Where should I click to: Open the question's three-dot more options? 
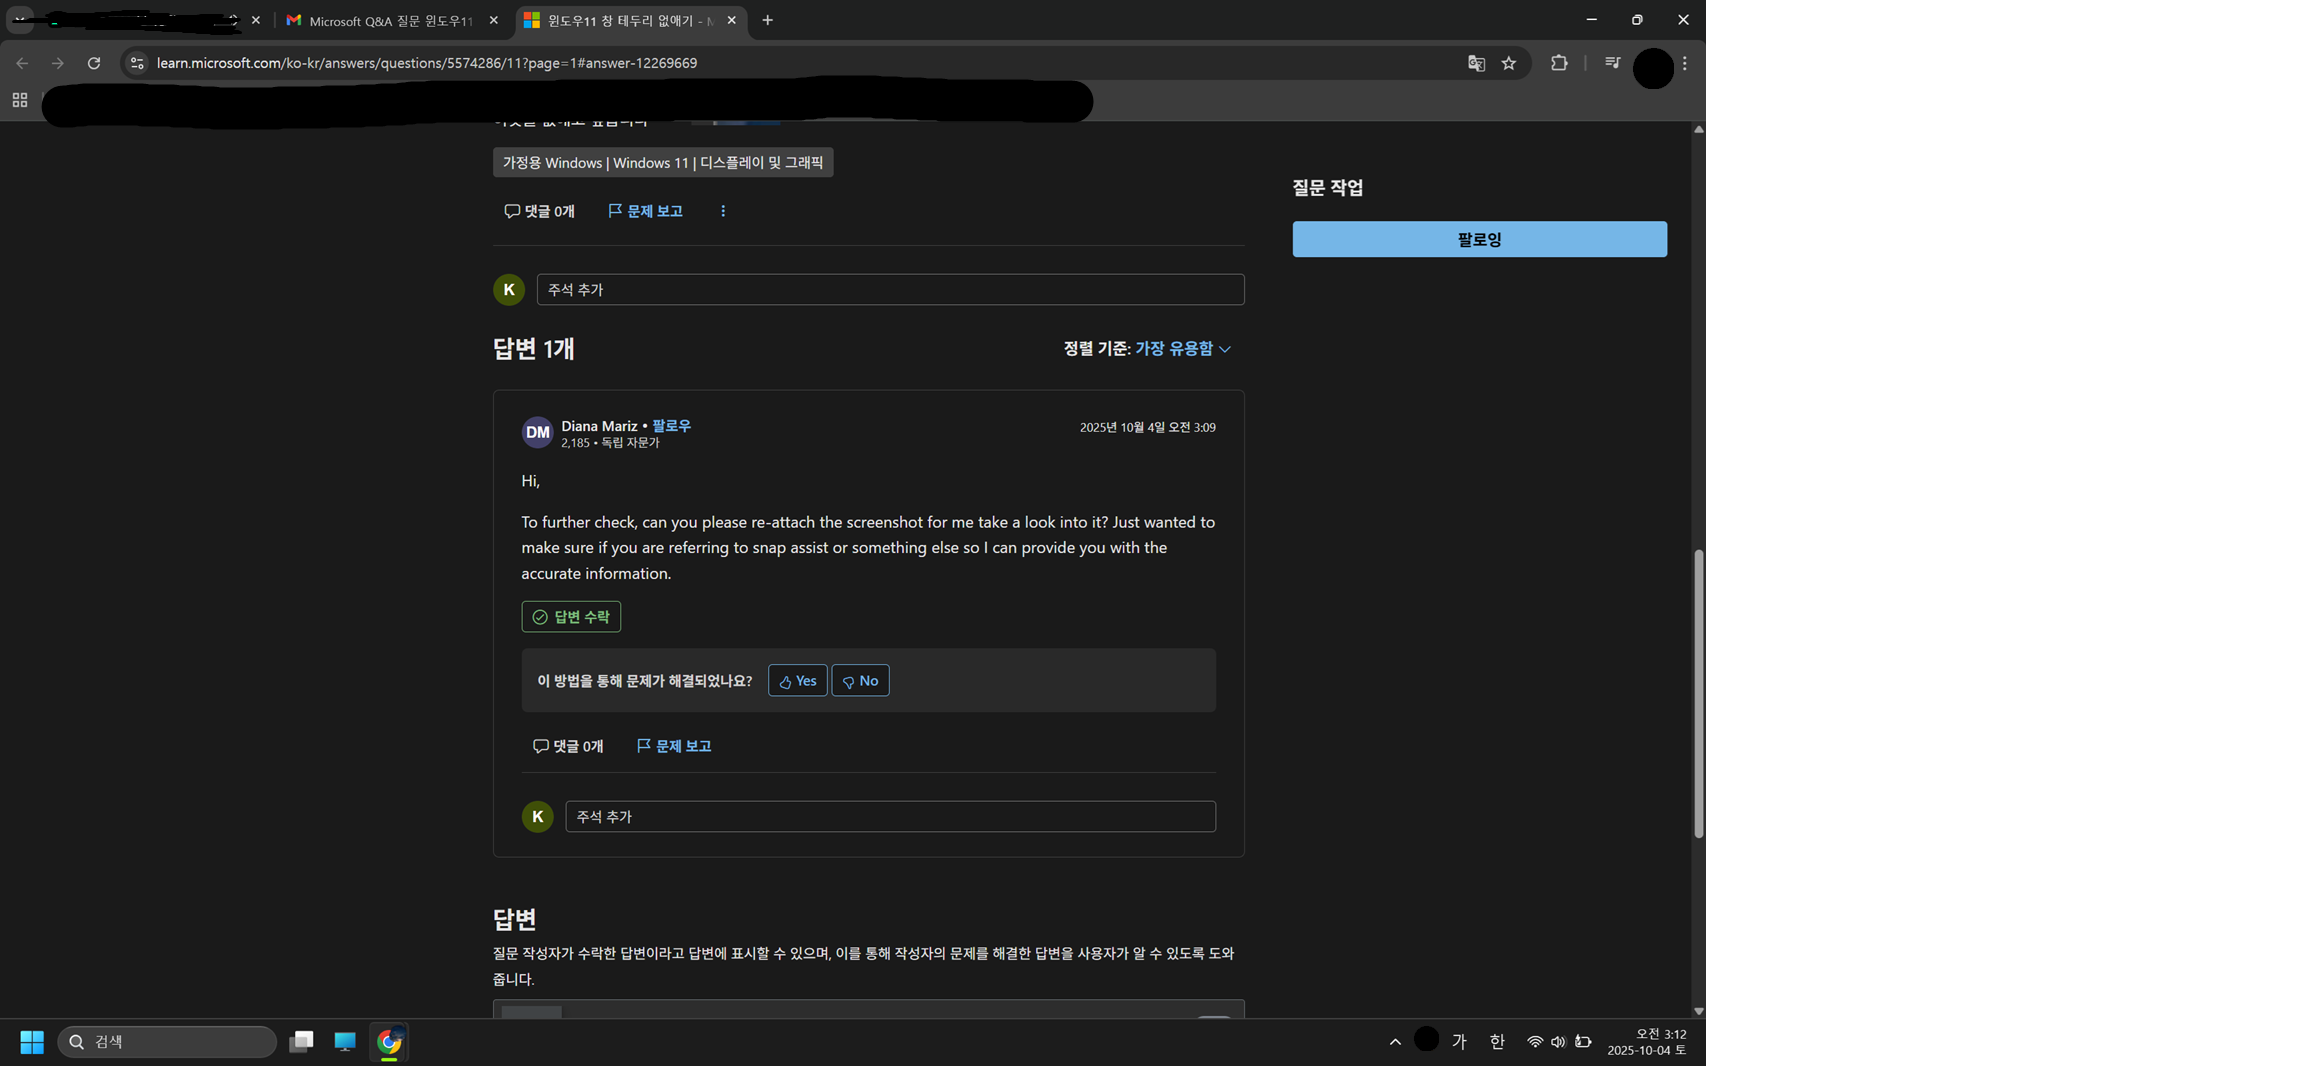tap(723, 211)
